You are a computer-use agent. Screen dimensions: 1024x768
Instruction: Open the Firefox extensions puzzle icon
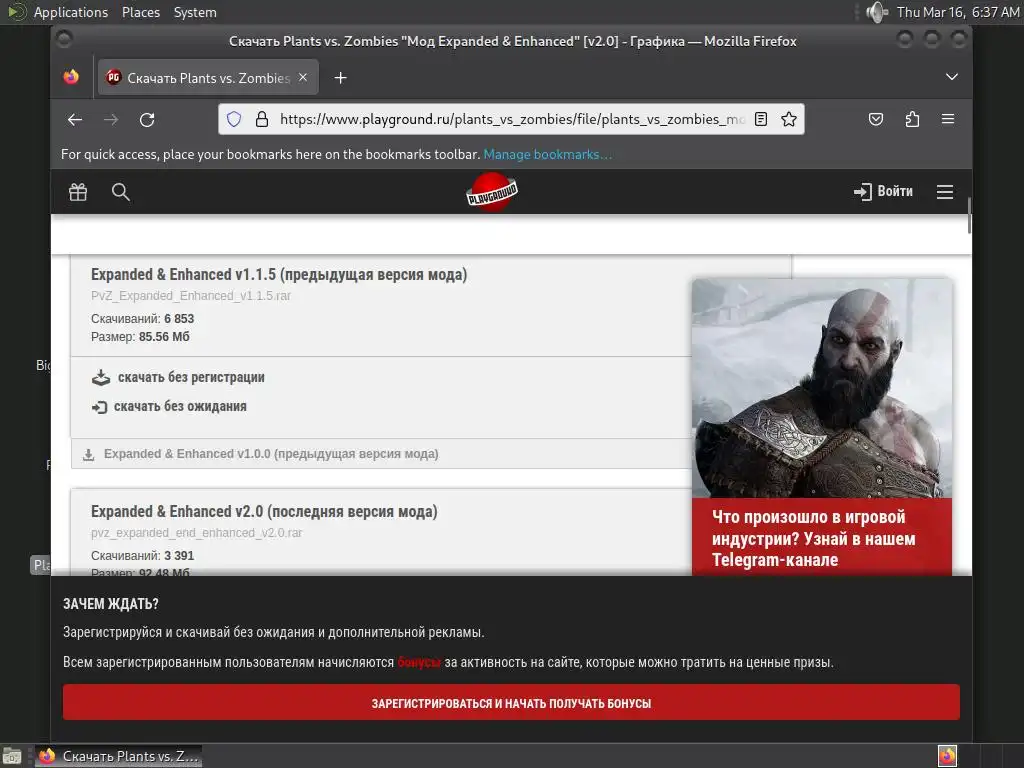912,119
